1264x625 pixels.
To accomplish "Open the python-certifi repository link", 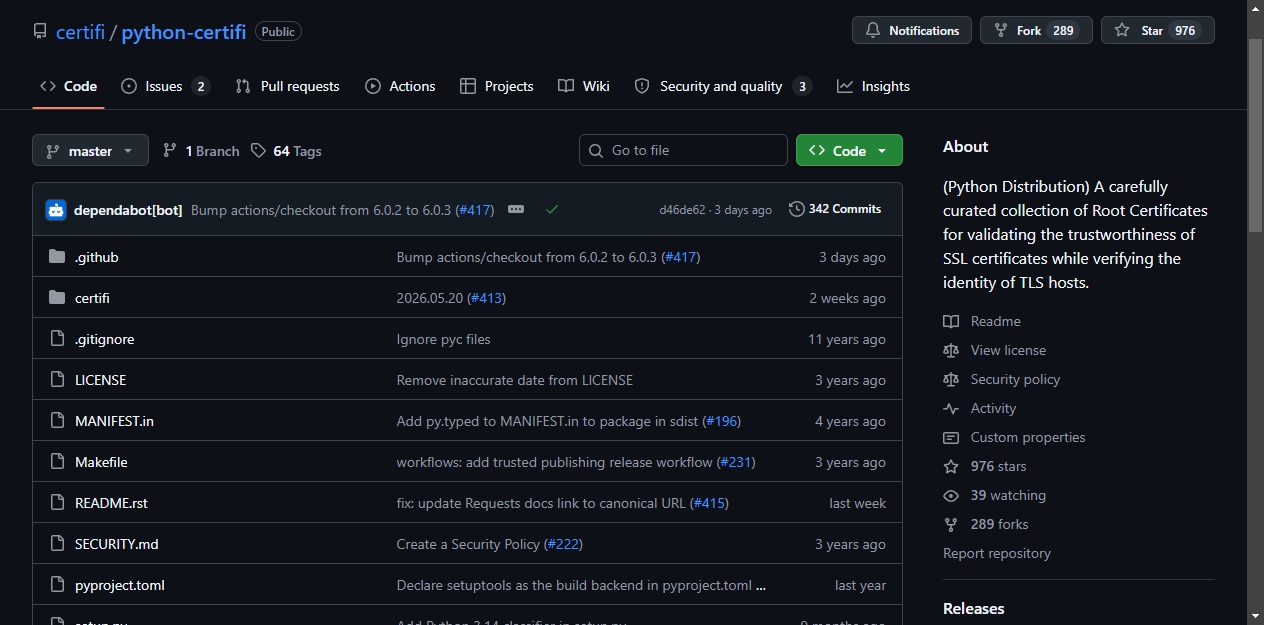I will [184, 31].
